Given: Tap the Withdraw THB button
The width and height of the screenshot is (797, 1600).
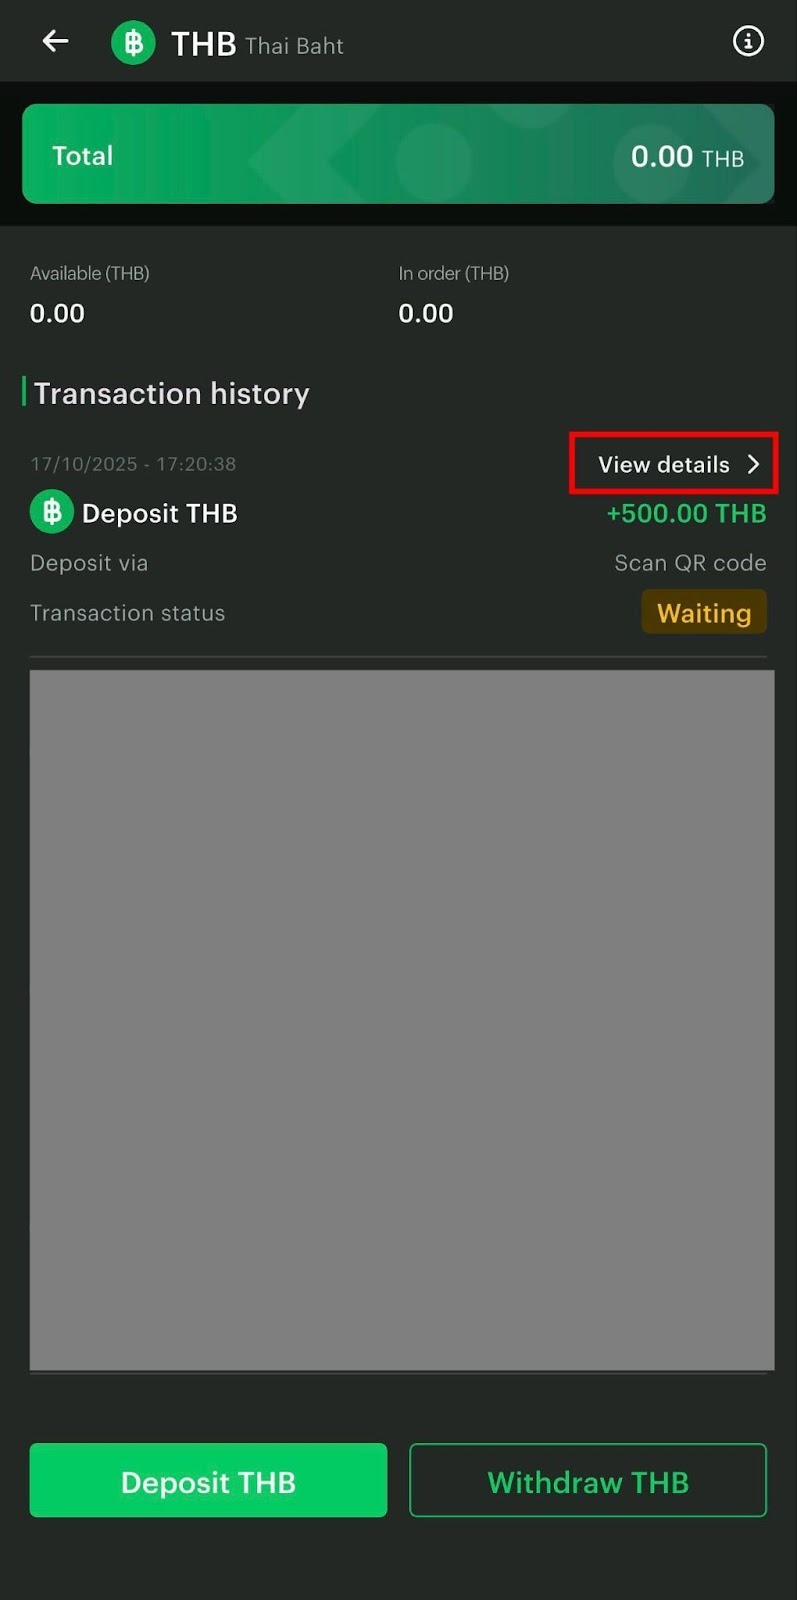Looking at the screenshot, I should click(x=588, y=1480).
